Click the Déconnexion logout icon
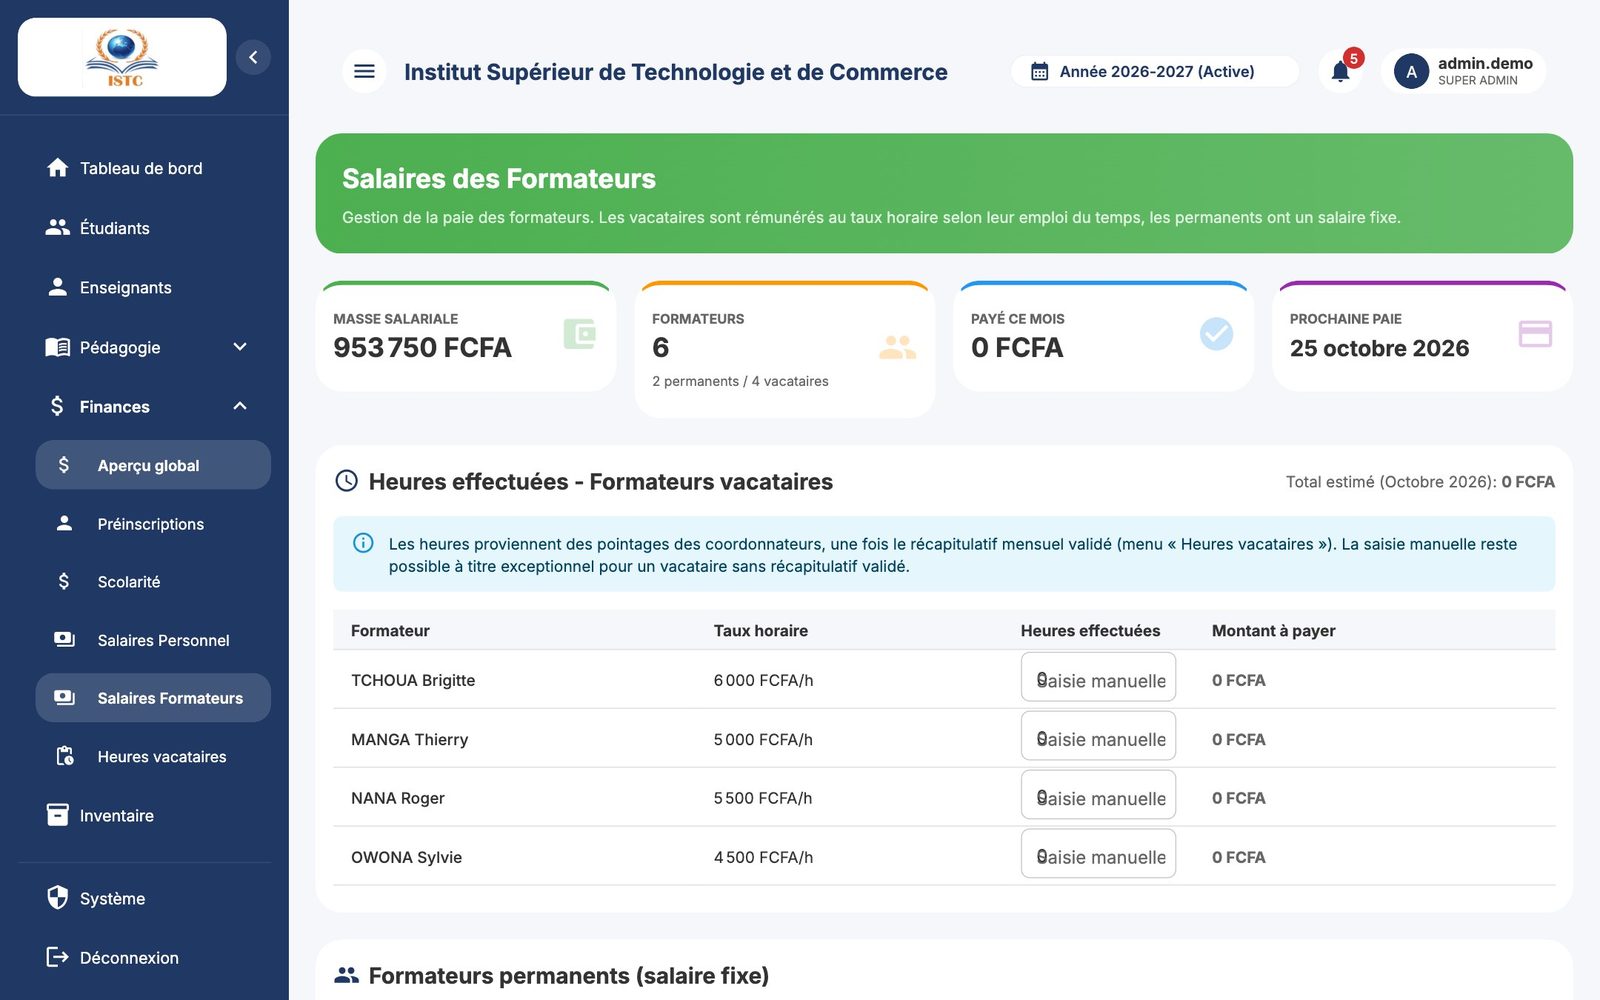The height and width of the screenshot is (1000, 1600). (x=58, y=957)
